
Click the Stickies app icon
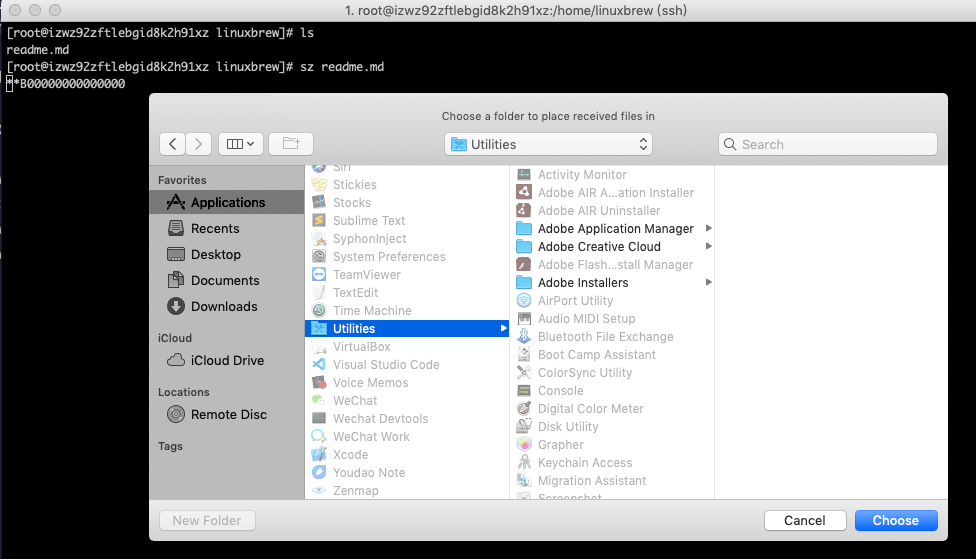[x=319, y=184]
